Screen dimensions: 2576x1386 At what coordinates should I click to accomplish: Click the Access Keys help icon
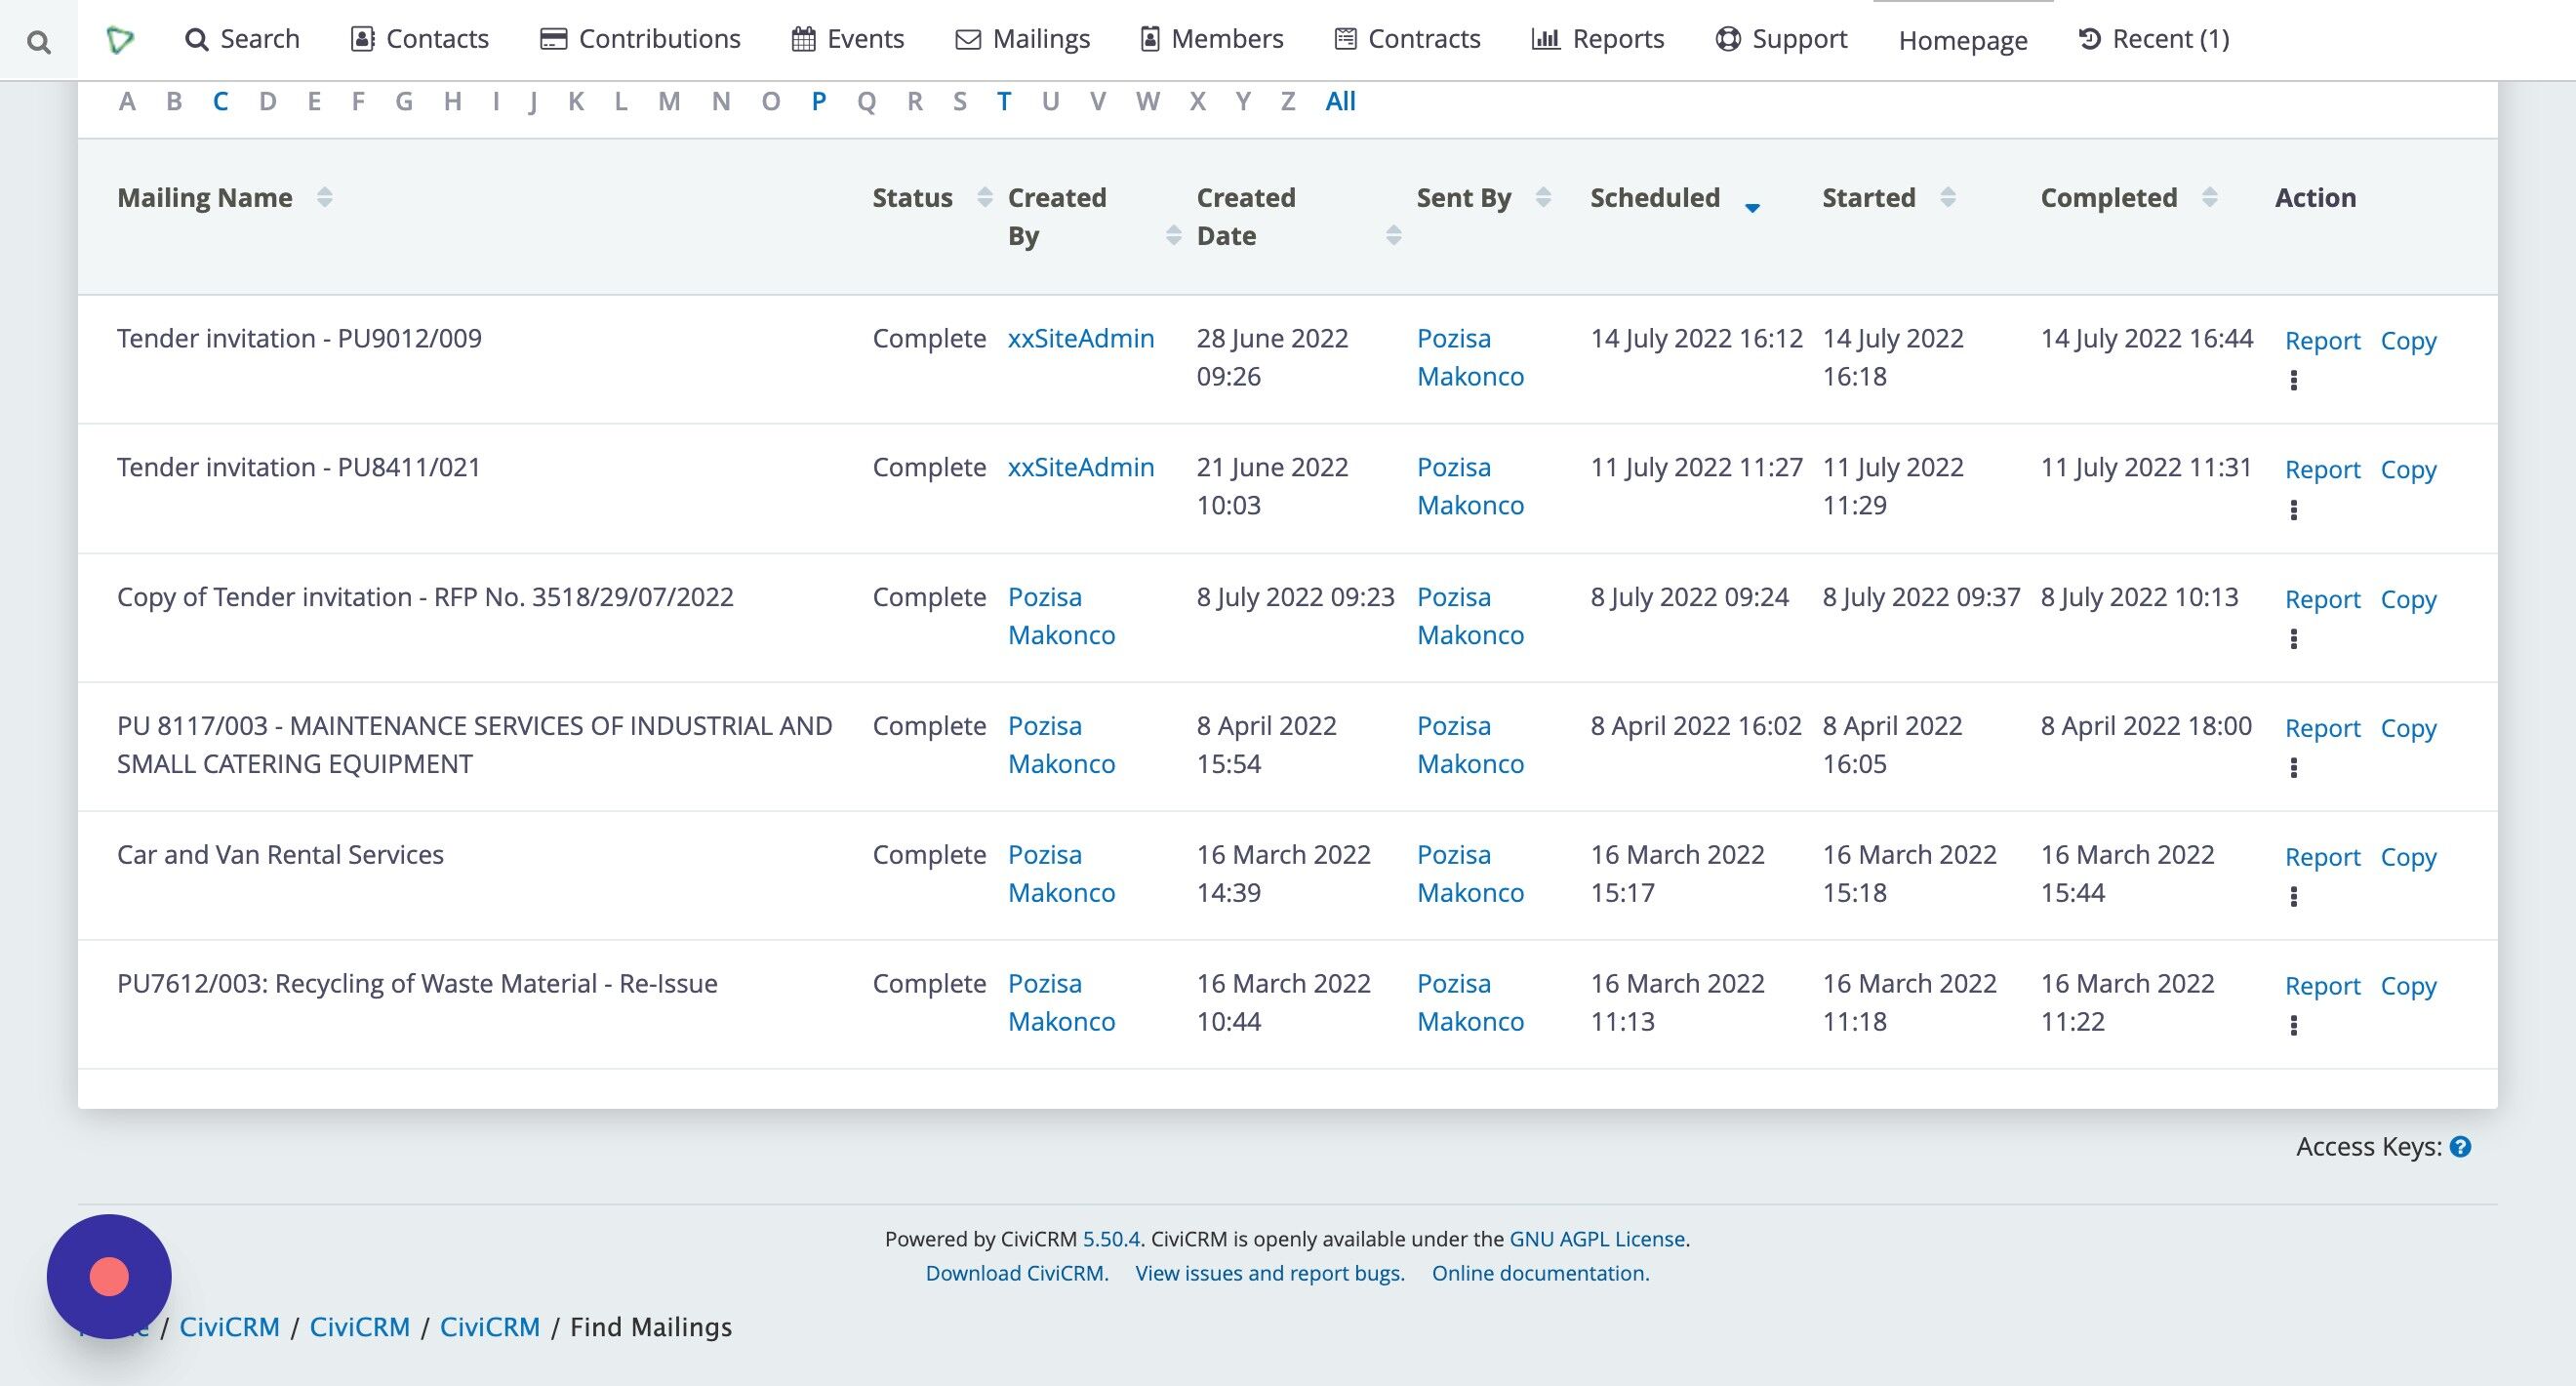tap(2461, 1147)
